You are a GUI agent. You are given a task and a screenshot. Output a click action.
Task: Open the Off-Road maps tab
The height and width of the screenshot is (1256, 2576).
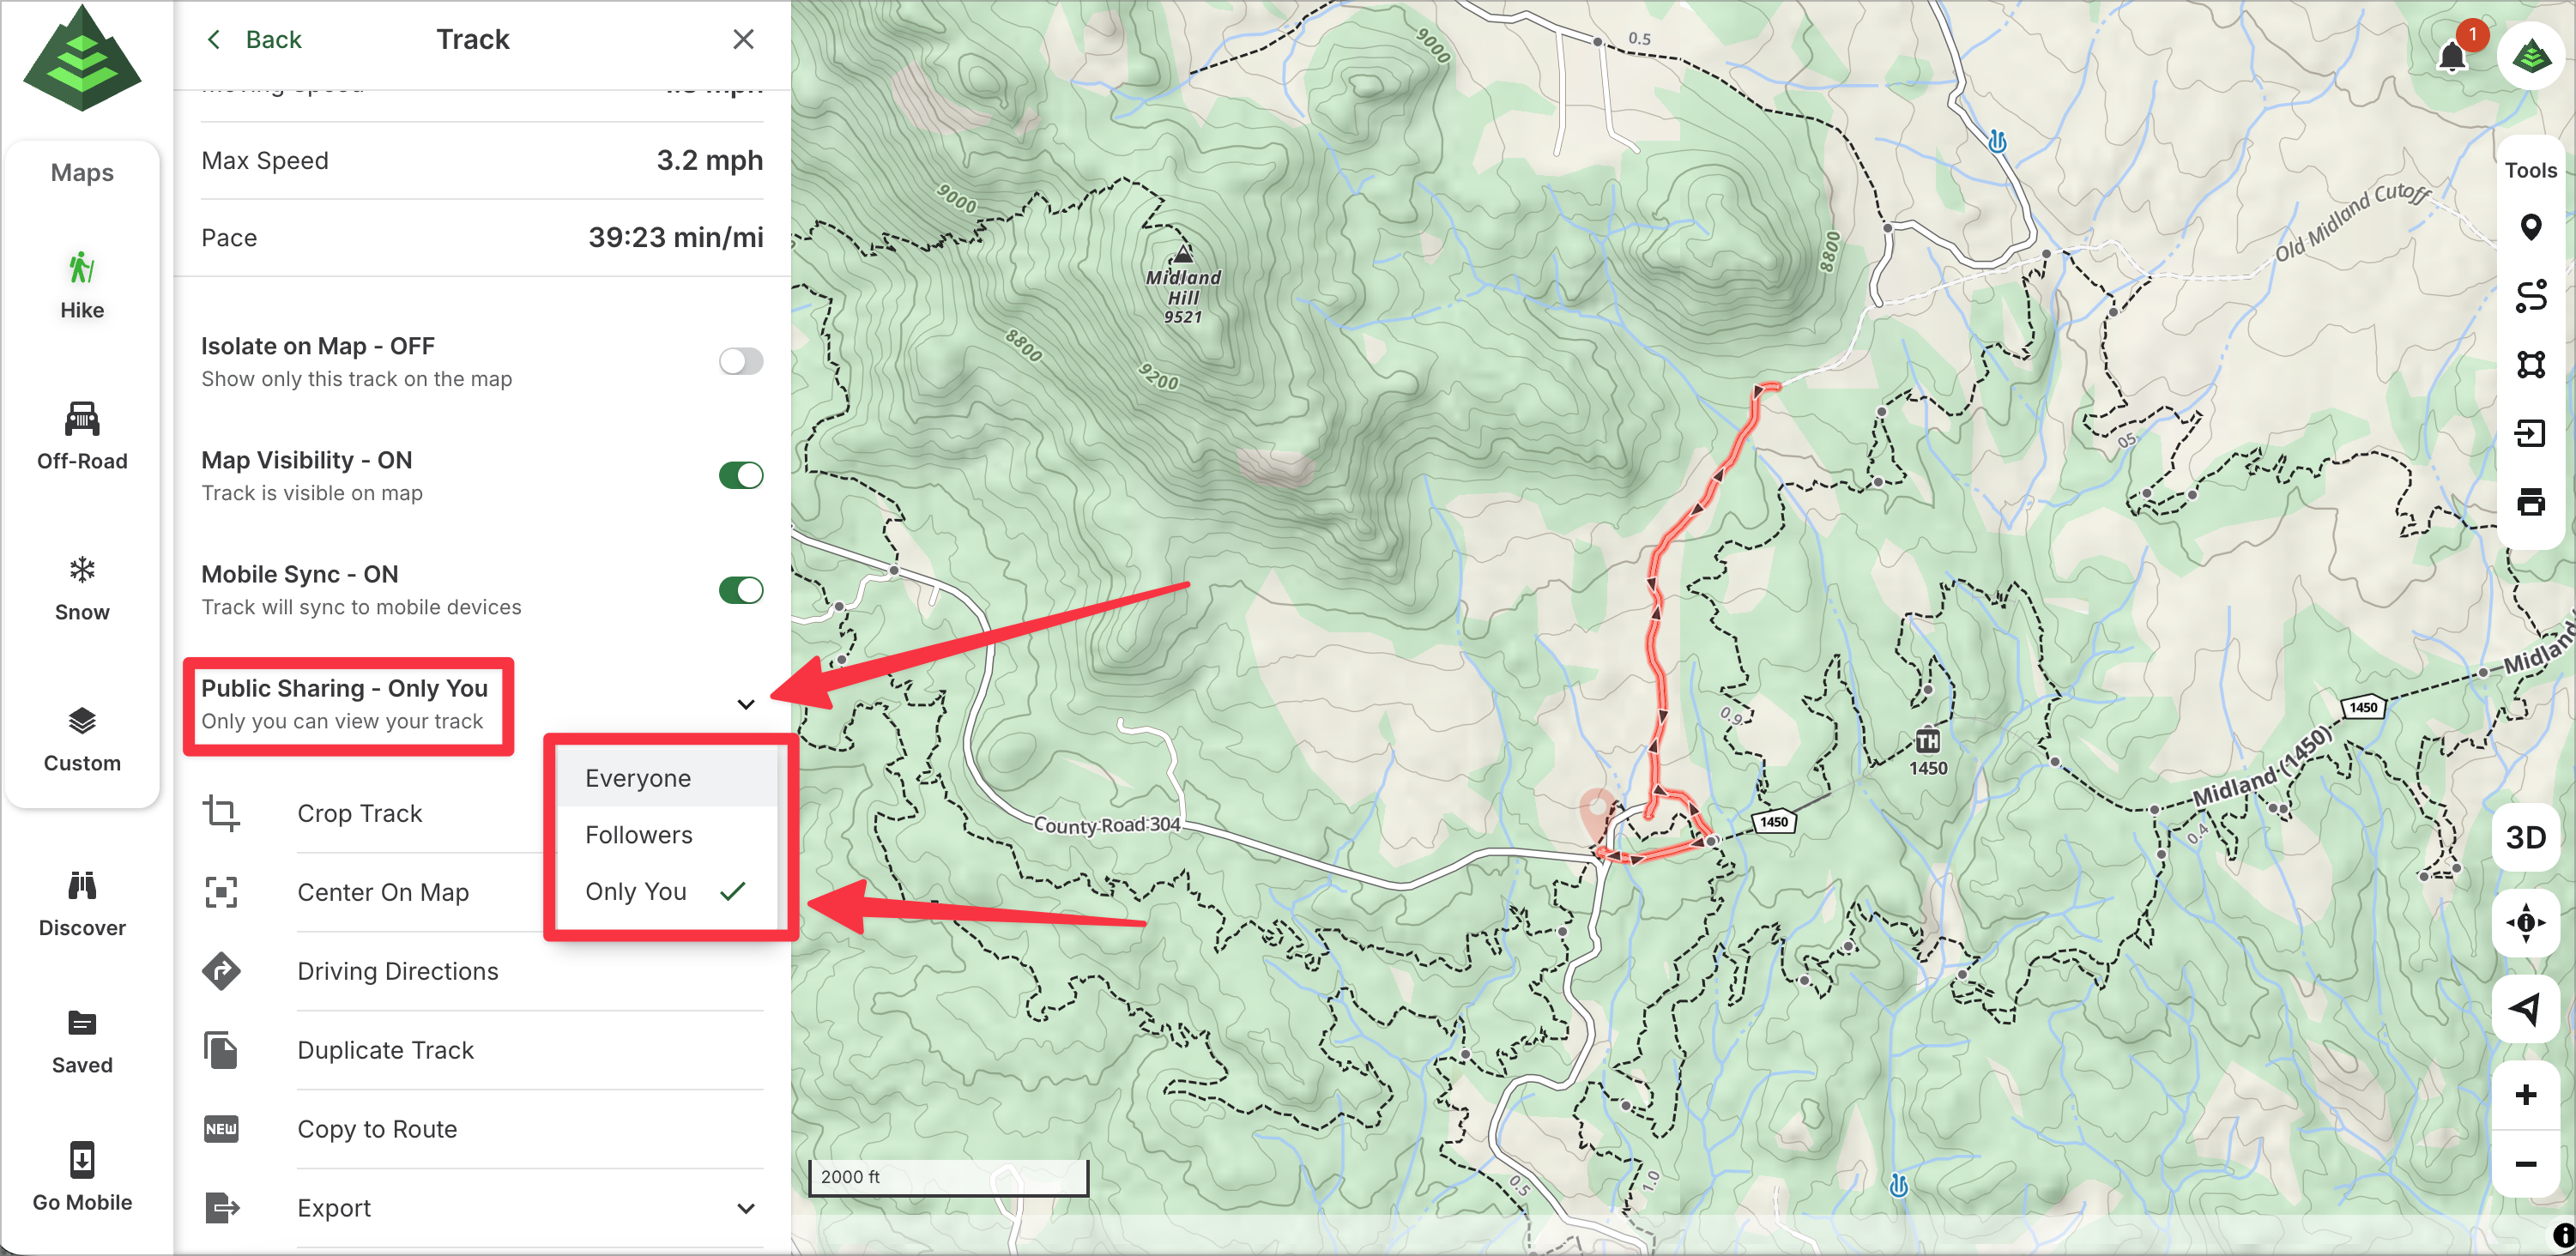tap(82, 435)
